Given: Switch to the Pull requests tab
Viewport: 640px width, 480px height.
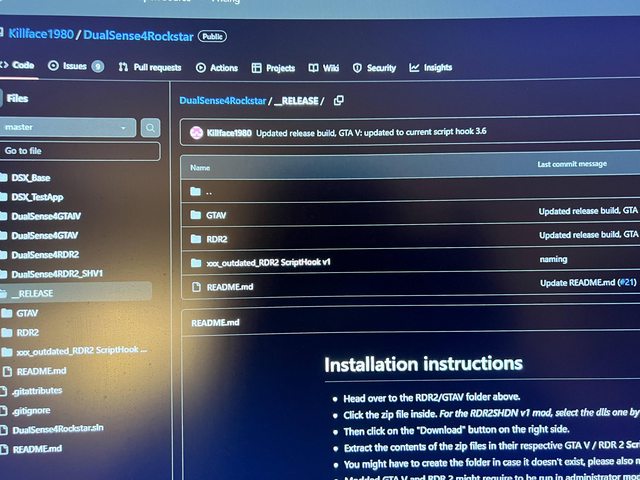Looking at the screenshot, I should (x=150, y=67).
